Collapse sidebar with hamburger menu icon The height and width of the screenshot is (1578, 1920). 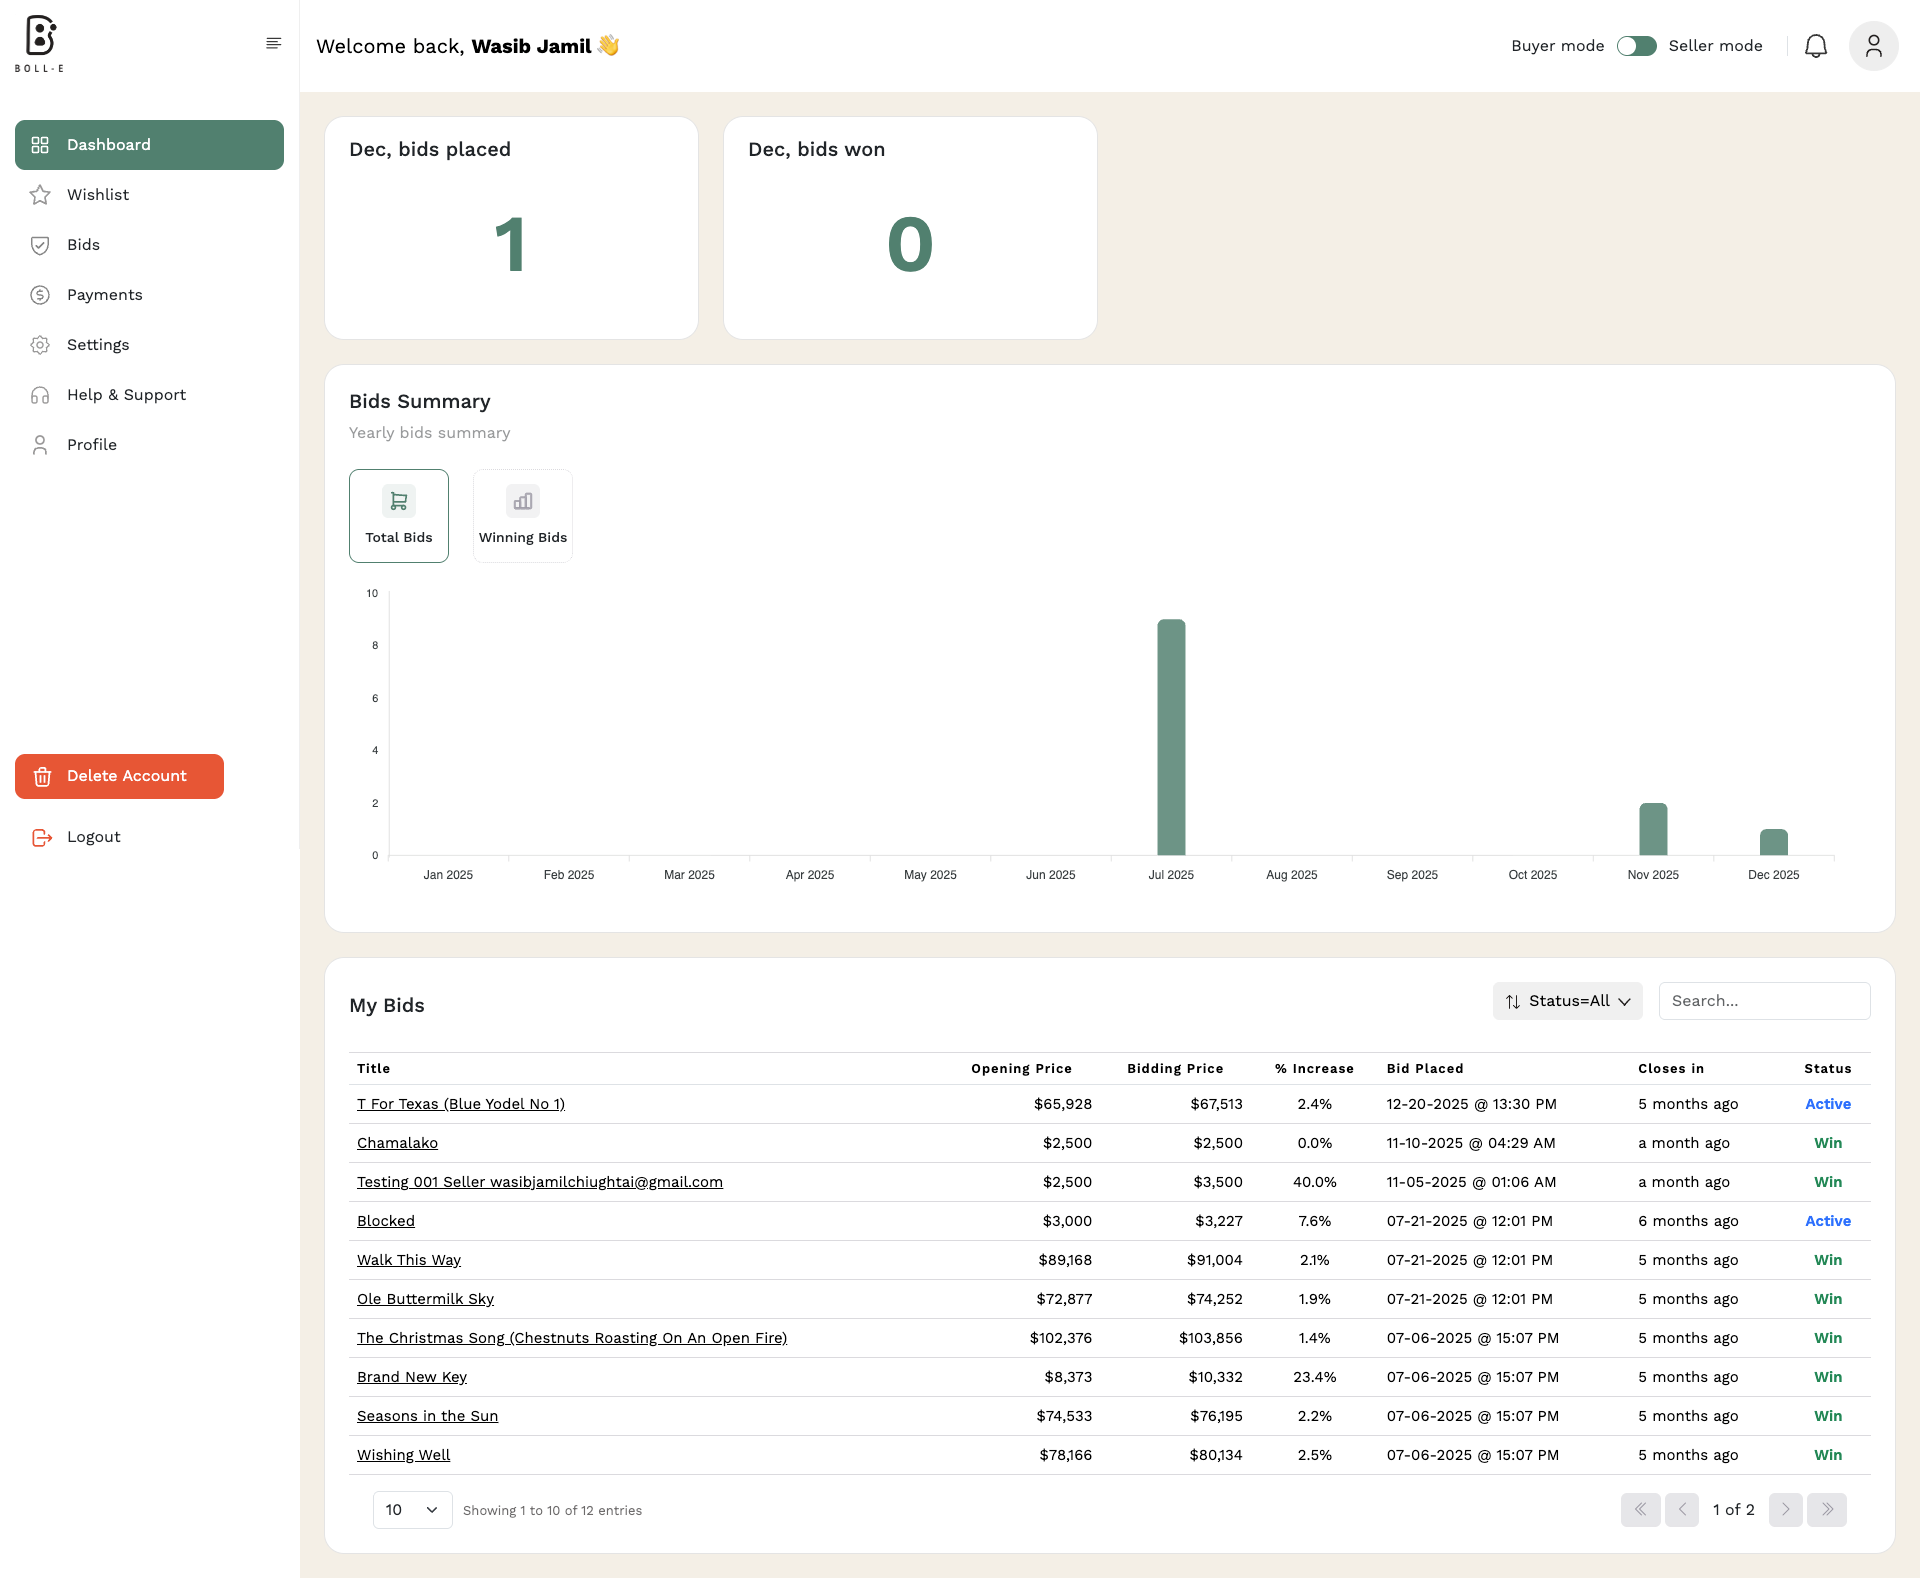tap(273, 43)
